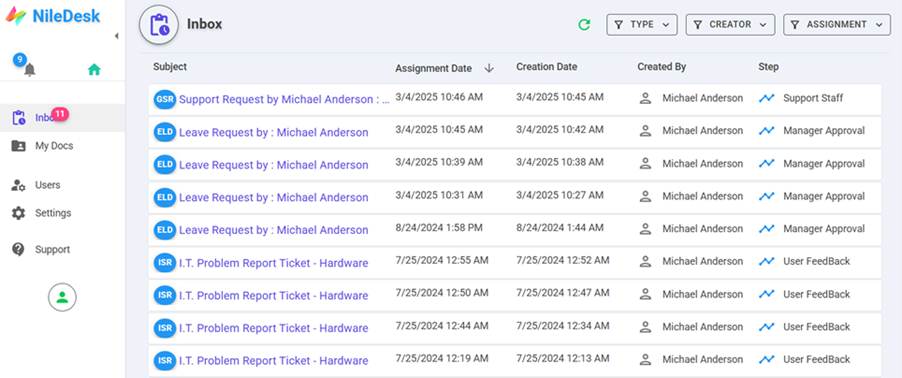Click ELD badge on 8/24/2024 1:58 PM row
Image resolution: width=902 pixels, height=378 pixels.
coord(165,230)
